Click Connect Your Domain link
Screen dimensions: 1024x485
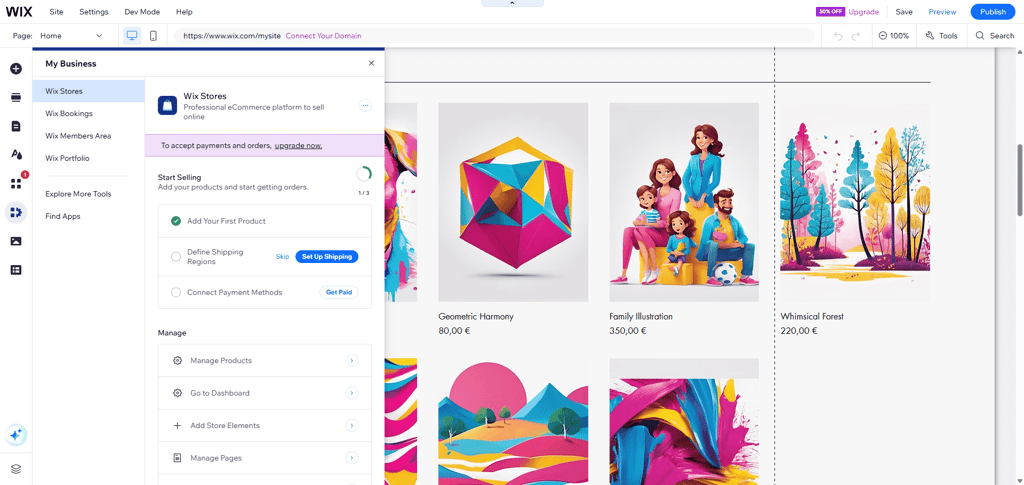coord(323,36)
